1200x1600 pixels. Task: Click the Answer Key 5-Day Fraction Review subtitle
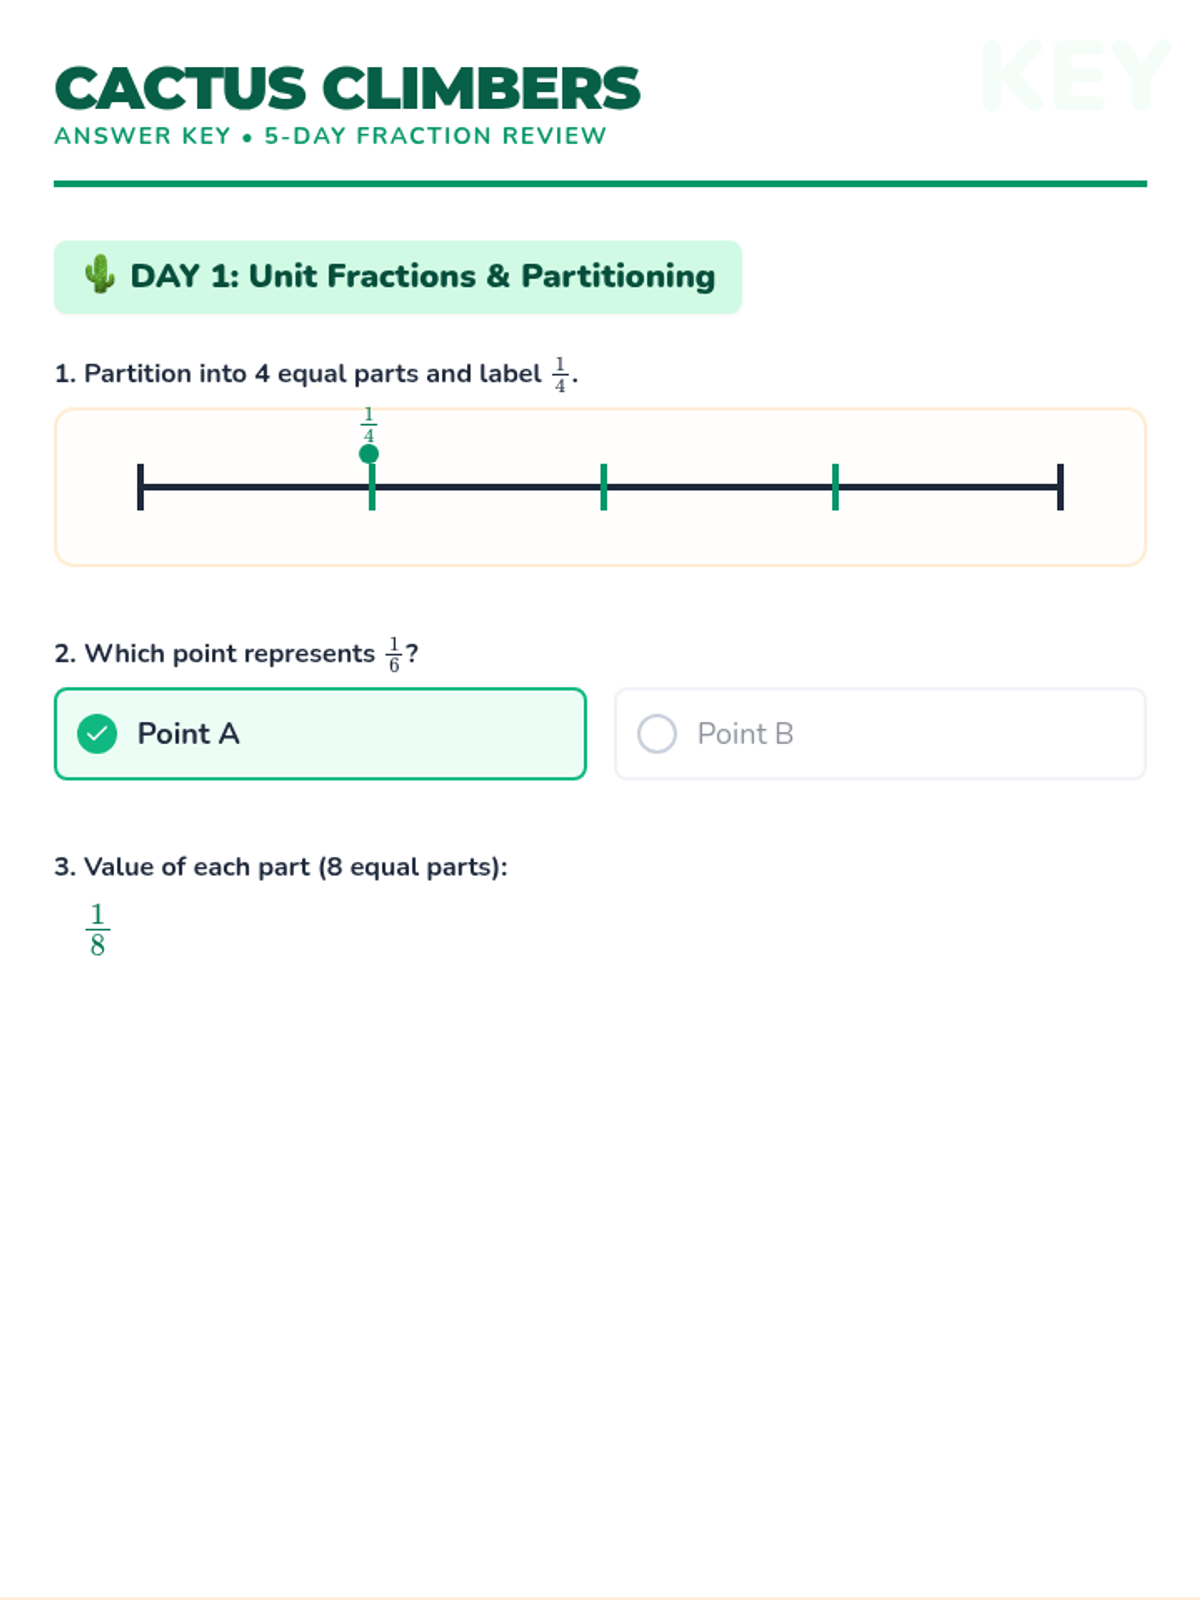330,136
